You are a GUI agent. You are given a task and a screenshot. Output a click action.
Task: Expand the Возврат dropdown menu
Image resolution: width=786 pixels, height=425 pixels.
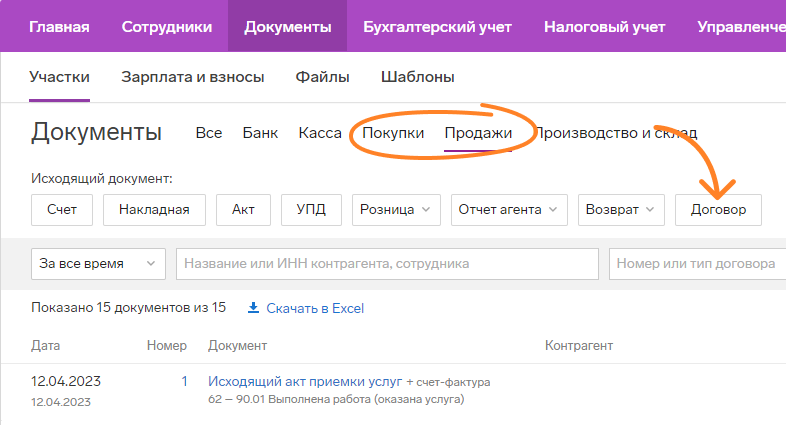click(x=621, y=209)
